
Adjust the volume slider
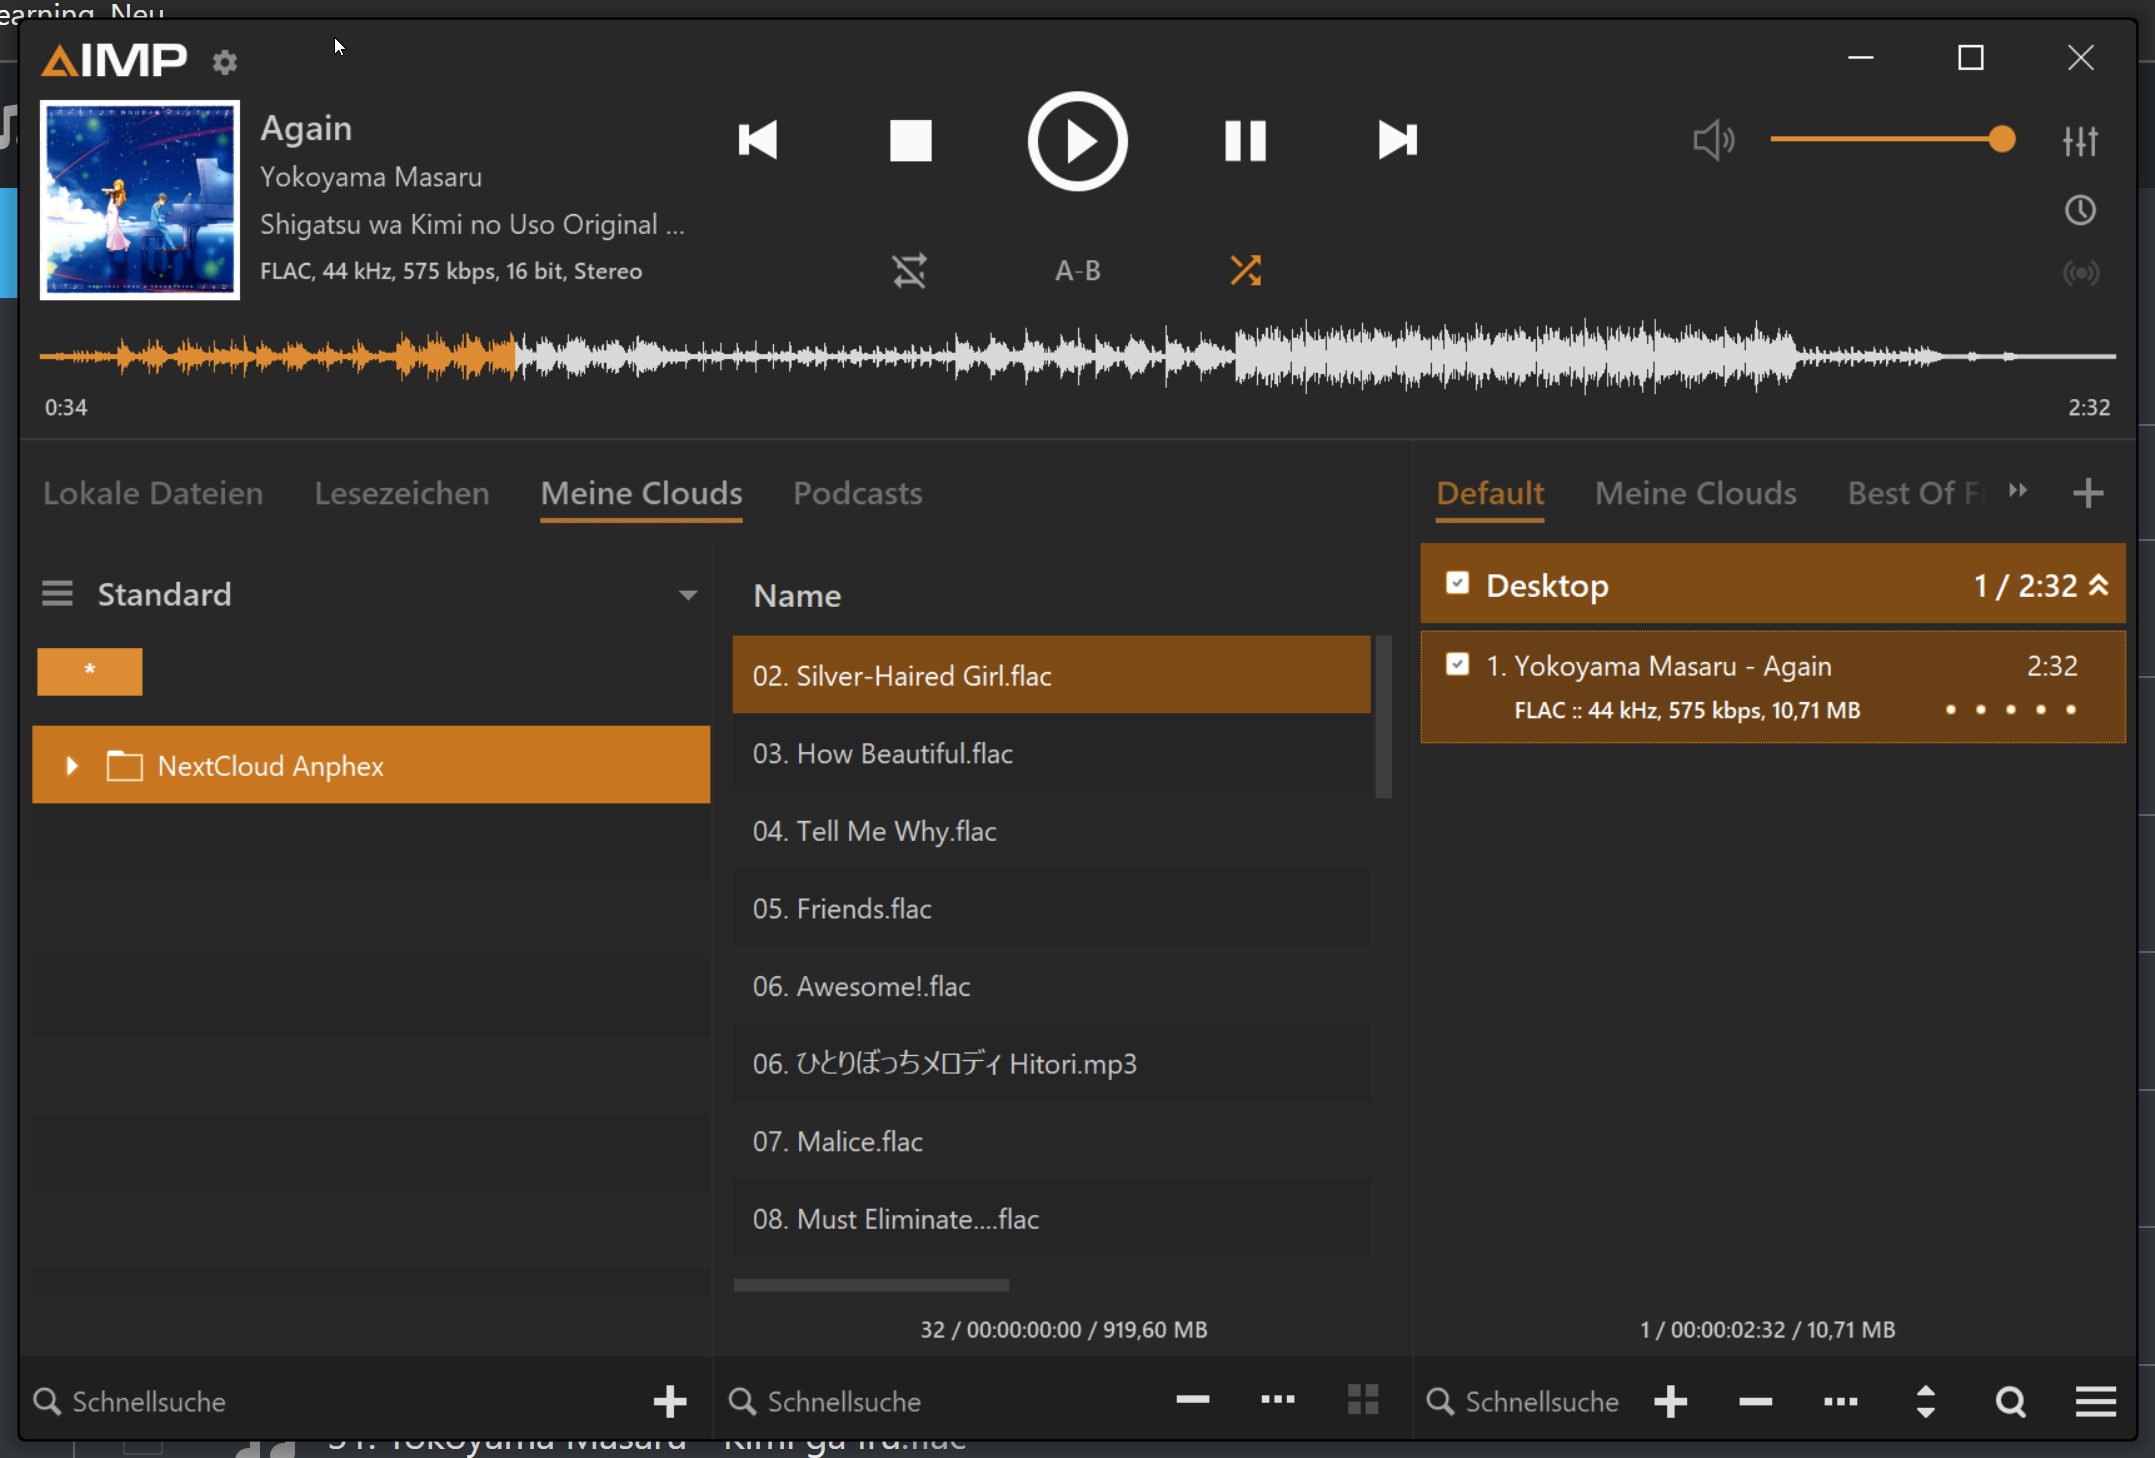click(1890, 140)
